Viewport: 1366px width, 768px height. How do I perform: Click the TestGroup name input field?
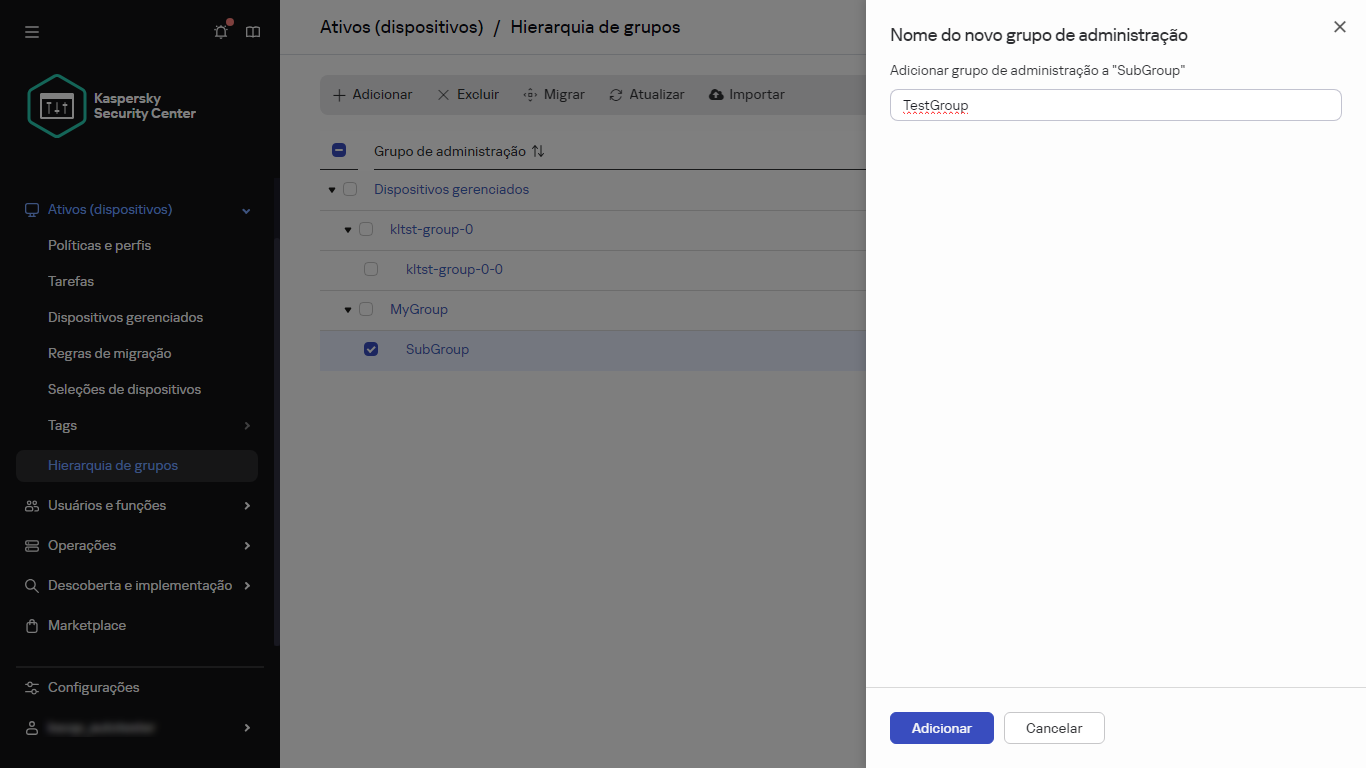pyautogui.click(x=1115, y=105)
